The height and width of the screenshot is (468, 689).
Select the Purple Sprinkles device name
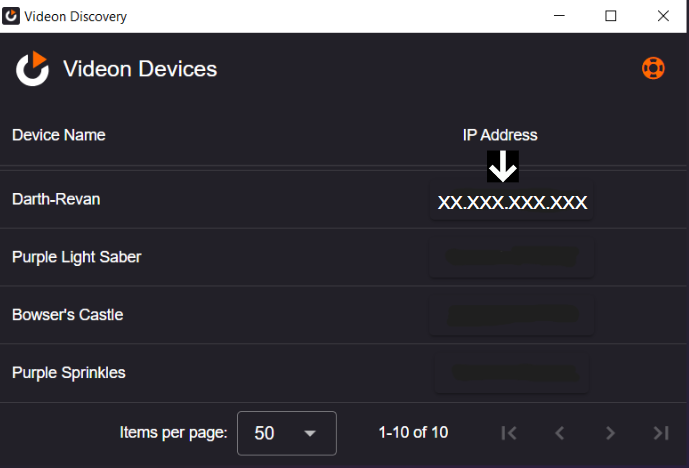[69, 373]
